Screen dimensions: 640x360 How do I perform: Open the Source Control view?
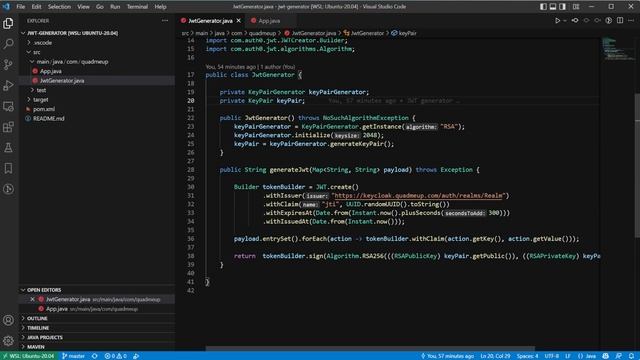pos(8,64)
